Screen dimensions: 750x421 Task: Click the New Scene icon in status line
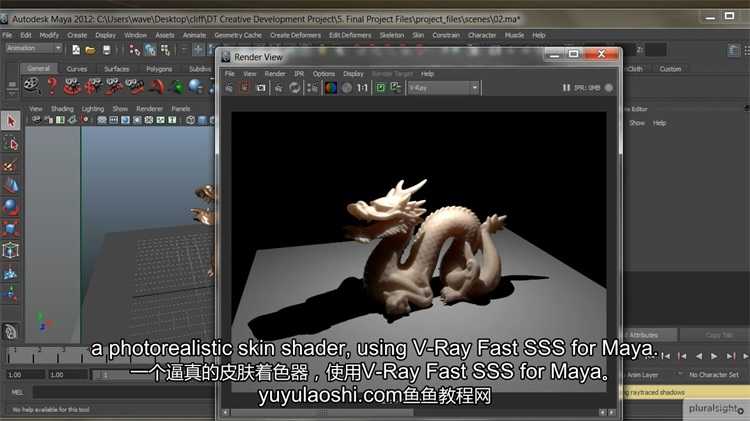[x=76, y=50]
